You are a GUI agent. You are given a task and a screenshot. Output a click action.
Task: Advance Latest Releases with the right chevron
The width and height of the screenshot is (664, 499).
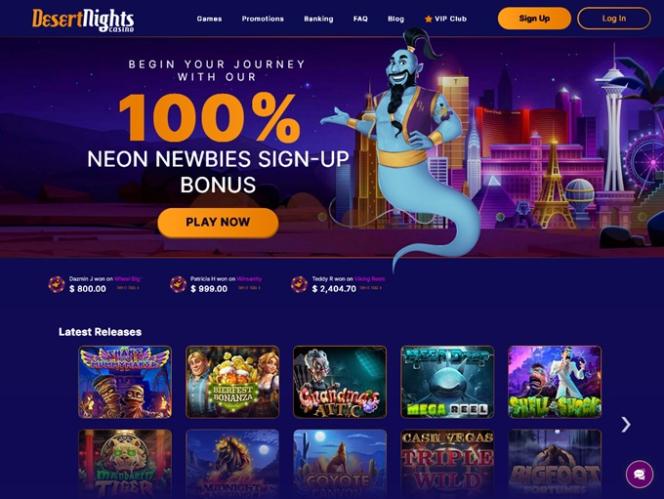[x=625, y=424]
